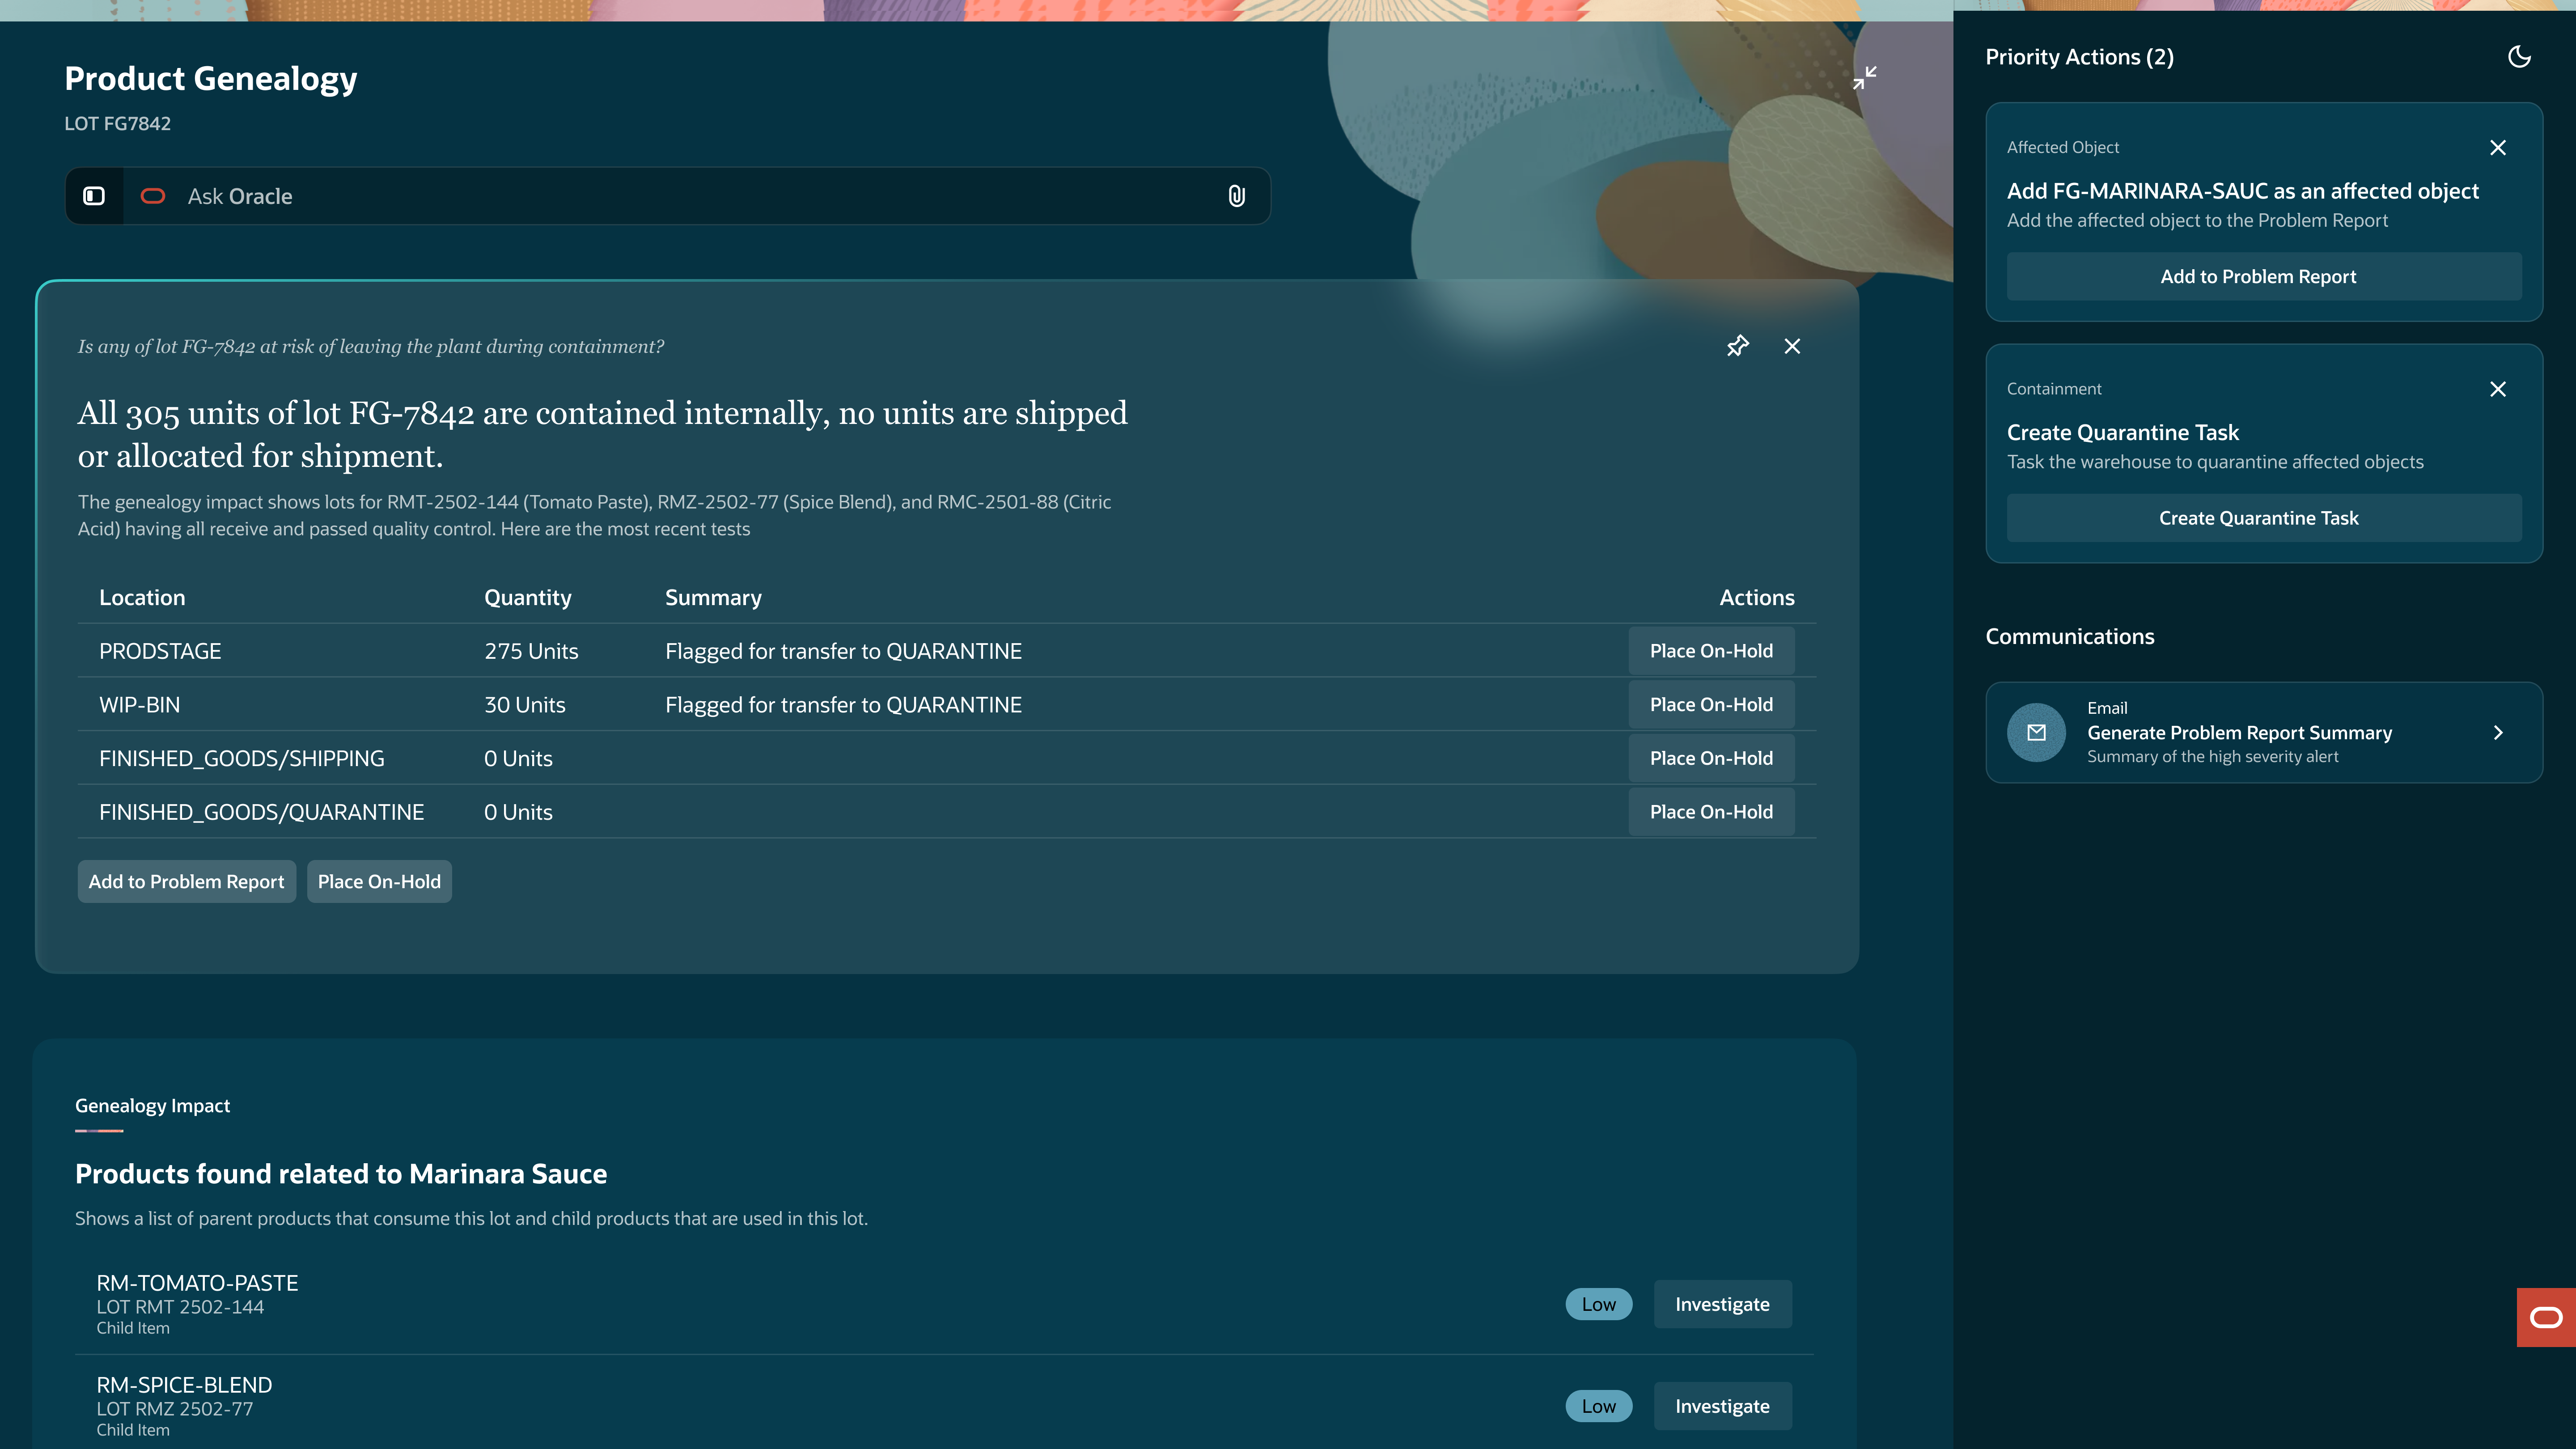Click the RM-SPICE-BLEND item name
The image size is (2576, 1449).
tap(184, 1385)
